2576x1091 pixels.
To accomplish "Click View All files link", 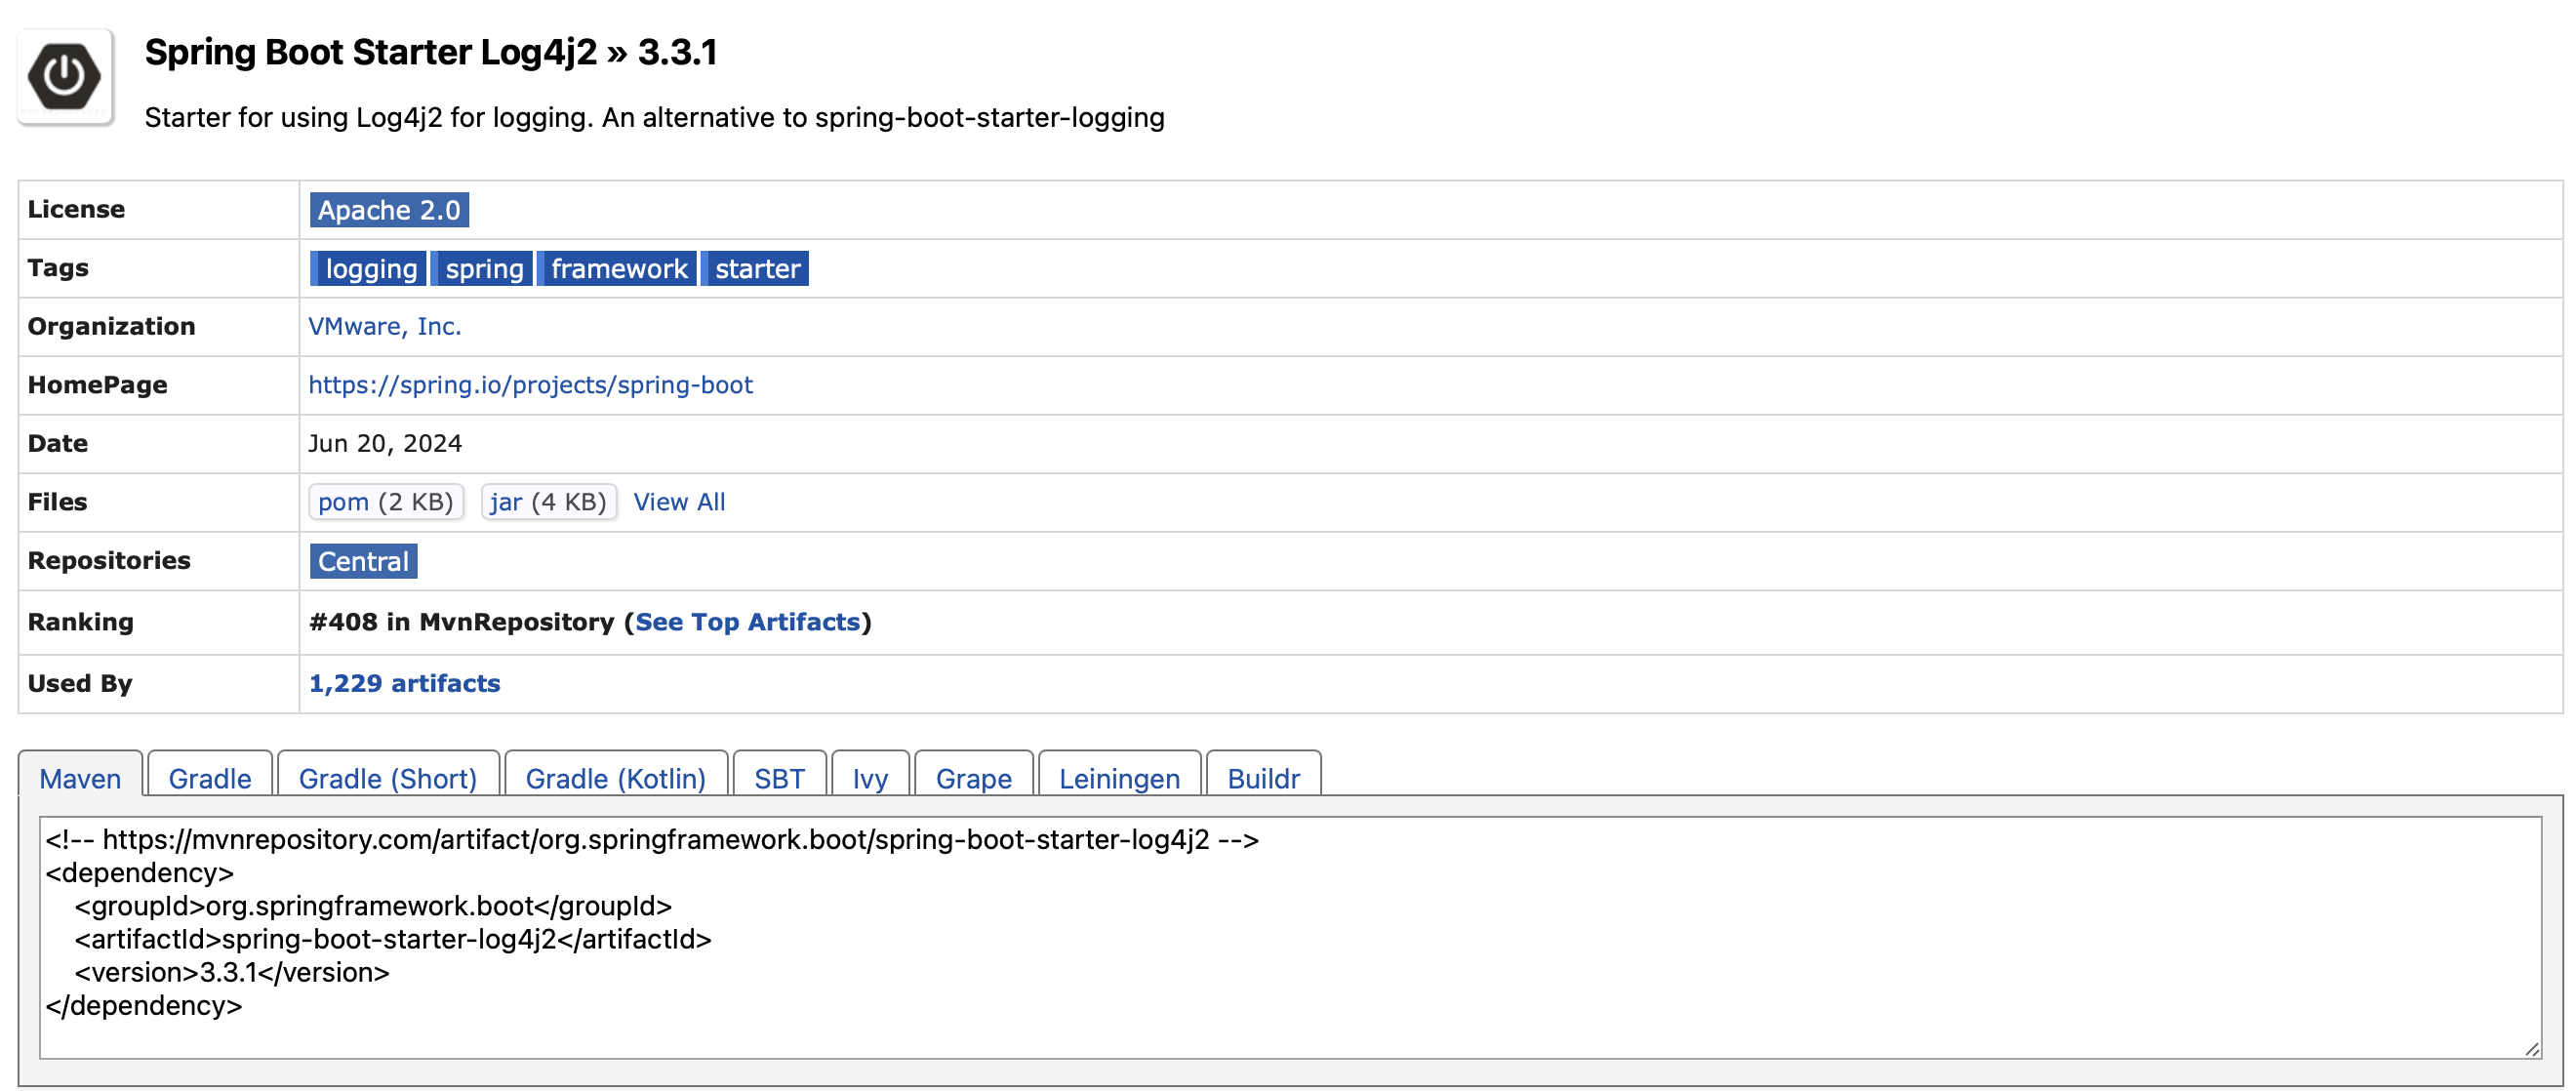I will (x=679, y=502).
